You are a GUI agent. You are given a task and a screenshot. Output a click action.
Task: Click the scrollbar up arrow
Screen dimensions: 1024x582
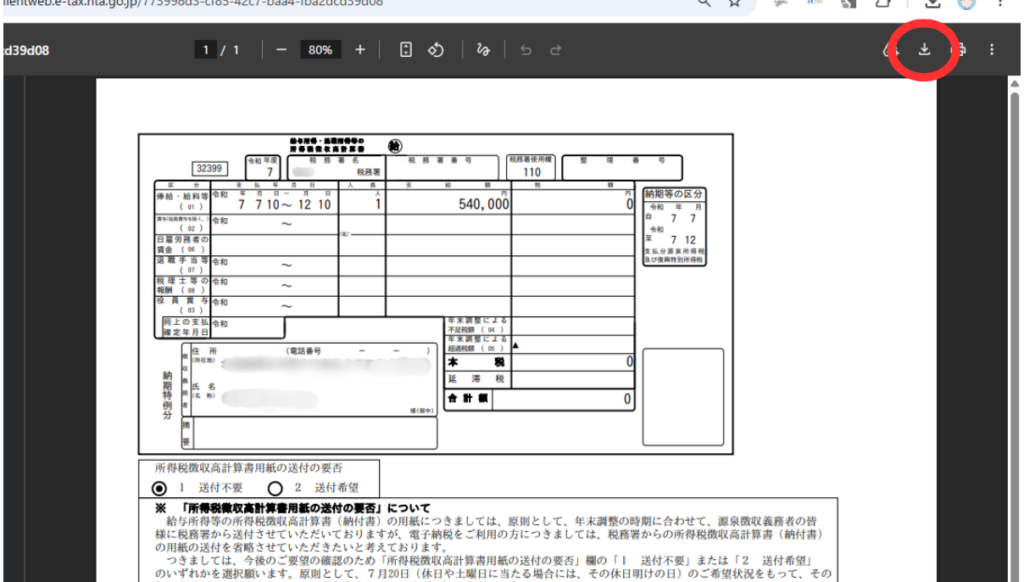click(1014, 84)
